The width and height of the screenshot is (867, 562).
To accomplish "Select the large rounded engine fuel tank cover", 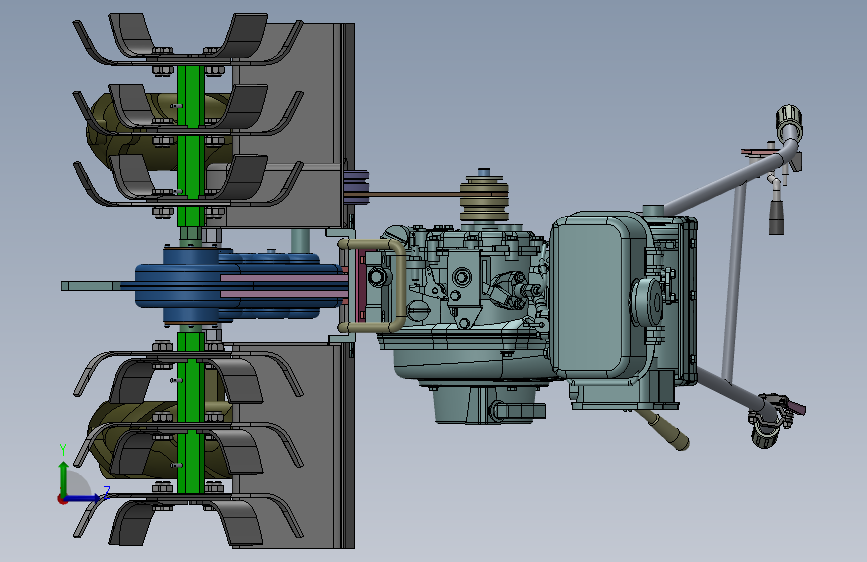I will pyautogui.click(x=600, y=296).
